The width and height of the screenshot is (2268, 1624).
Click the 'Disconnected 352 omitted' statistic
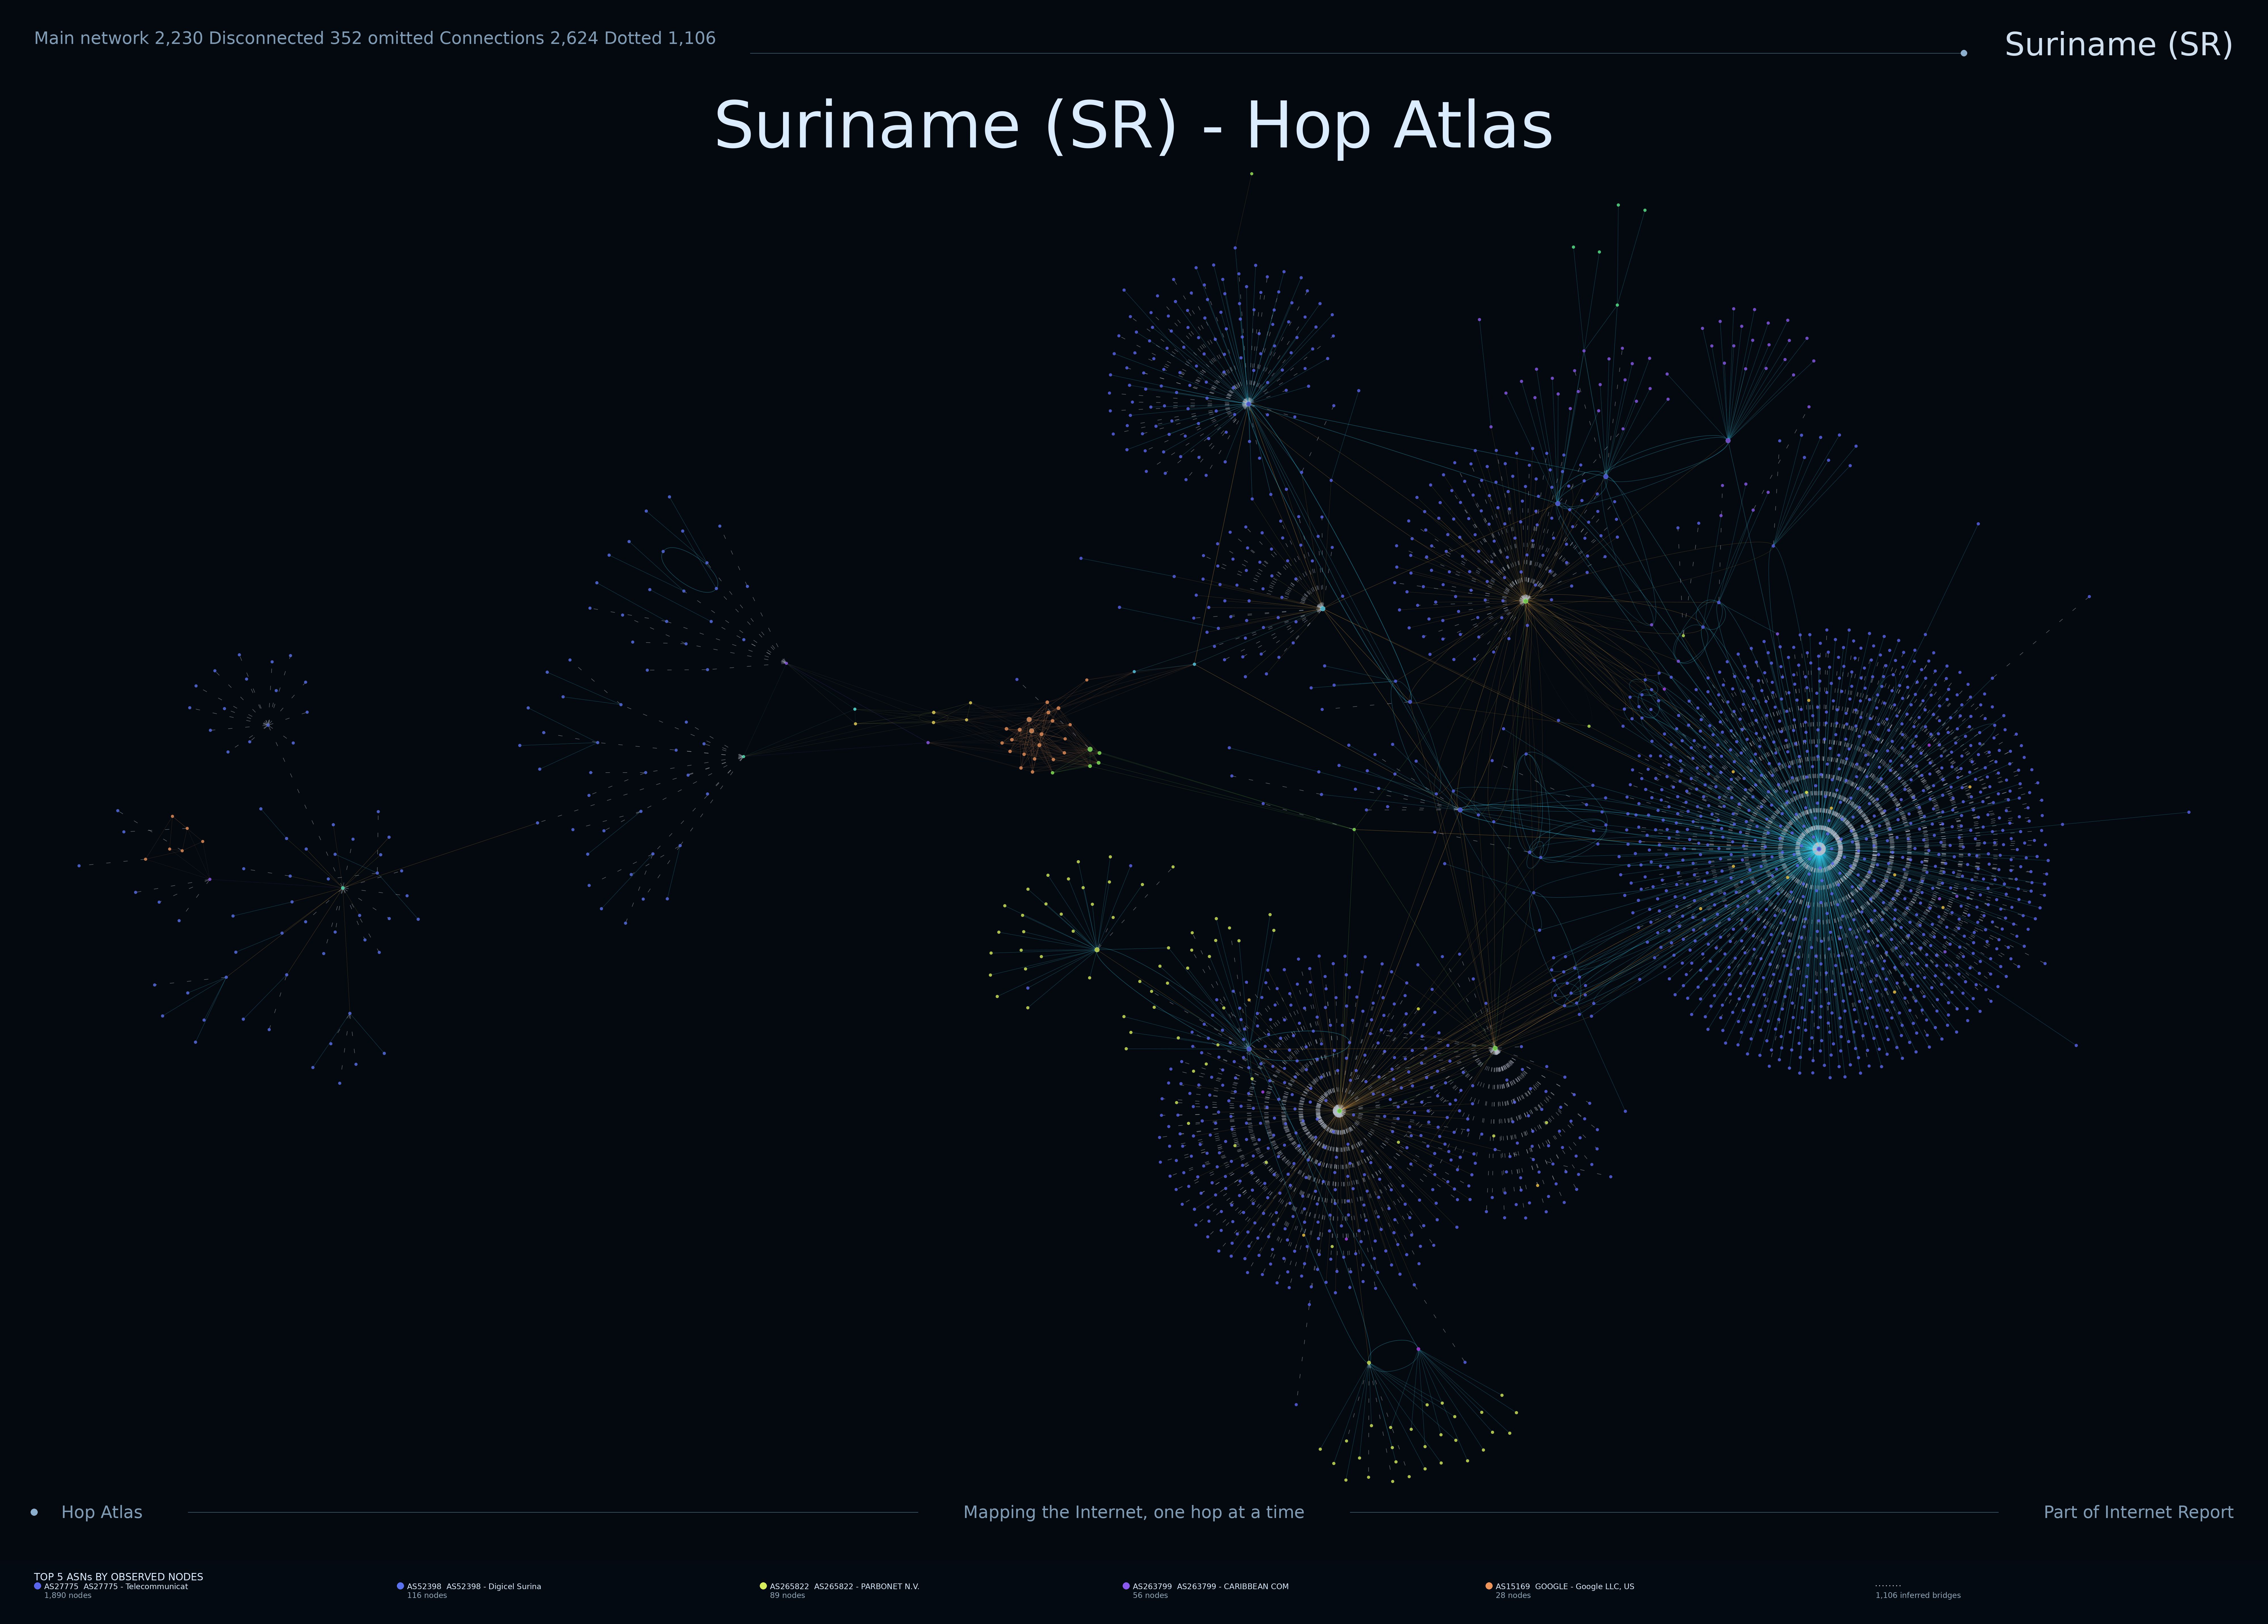(x=321, y=38)
